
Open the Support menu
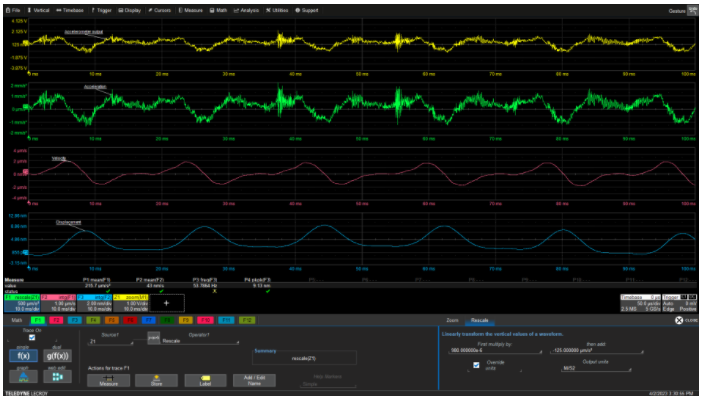[307, 10]
